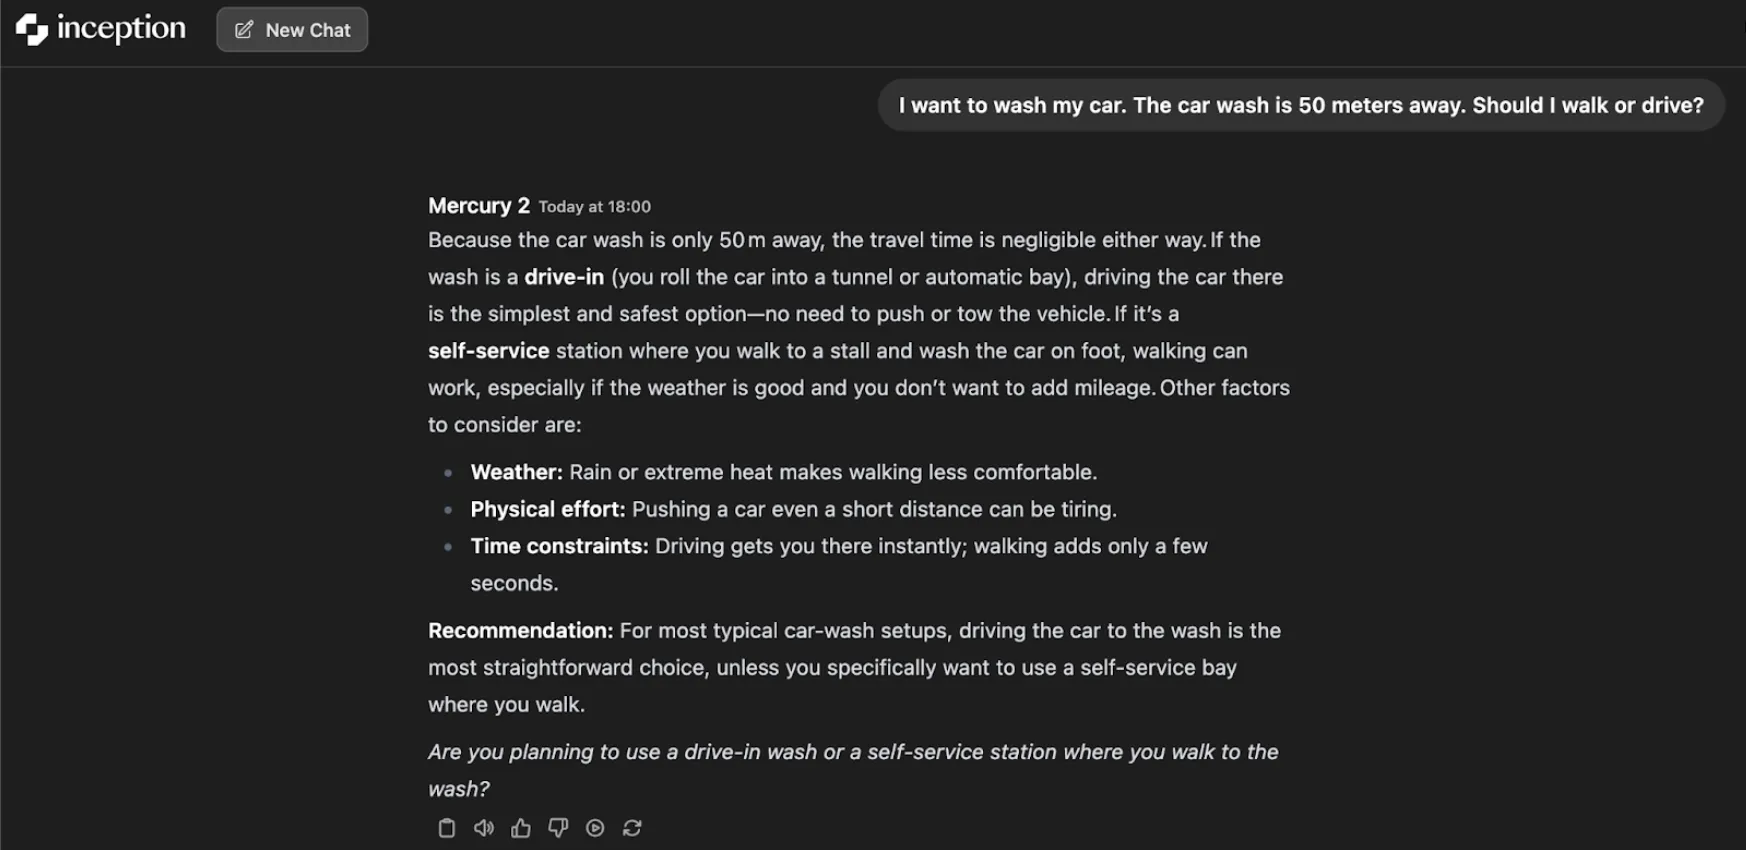Viewport: 1746px width, 850px height.
Task: Click the Inception logo icon
Action: [x=32, y=29]
